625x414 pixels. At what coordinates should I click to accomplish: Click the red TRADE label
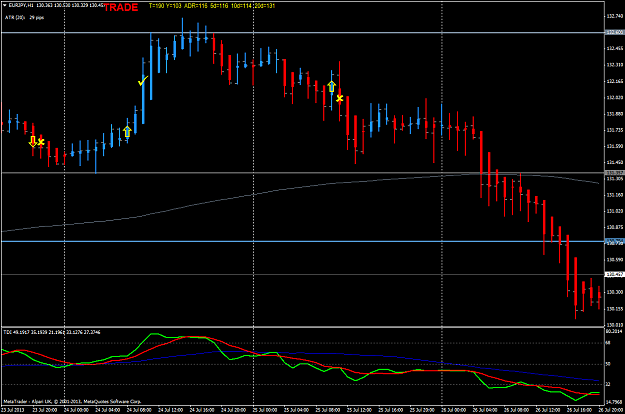[121, 7]
